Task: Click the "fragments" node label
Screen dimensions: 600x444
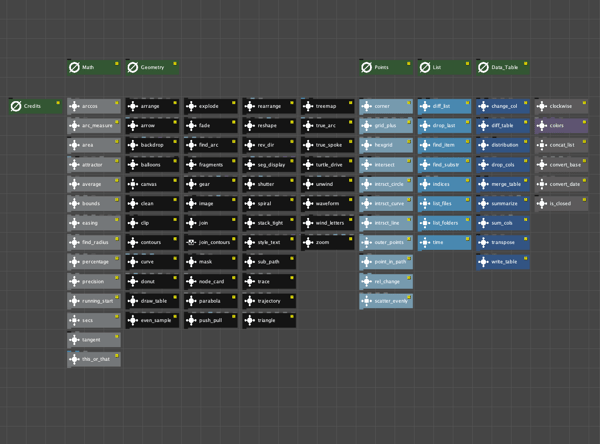Action: [211, 165]
